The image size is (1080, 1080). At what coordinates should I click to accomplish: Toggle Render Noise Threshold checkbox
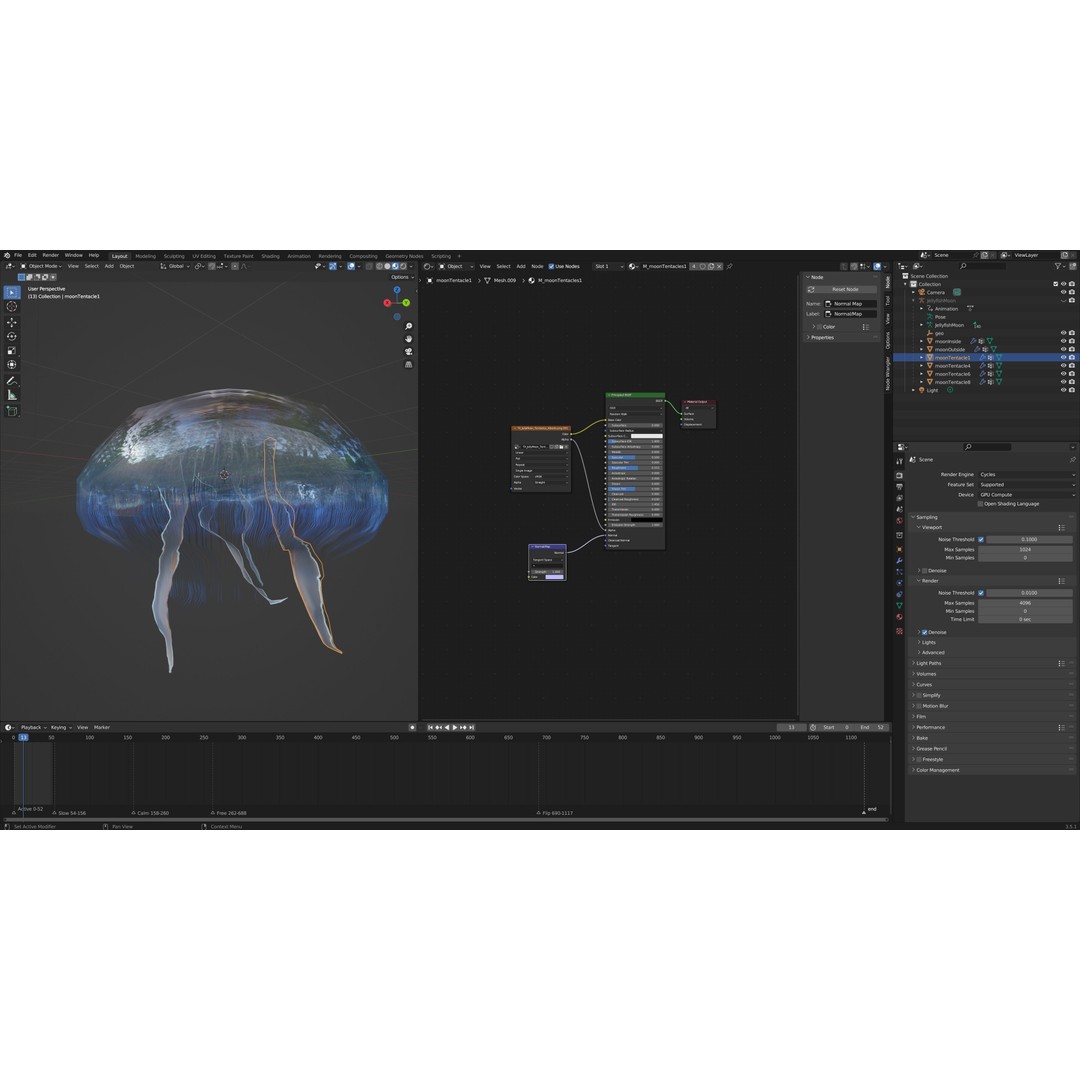click(981, 593)
